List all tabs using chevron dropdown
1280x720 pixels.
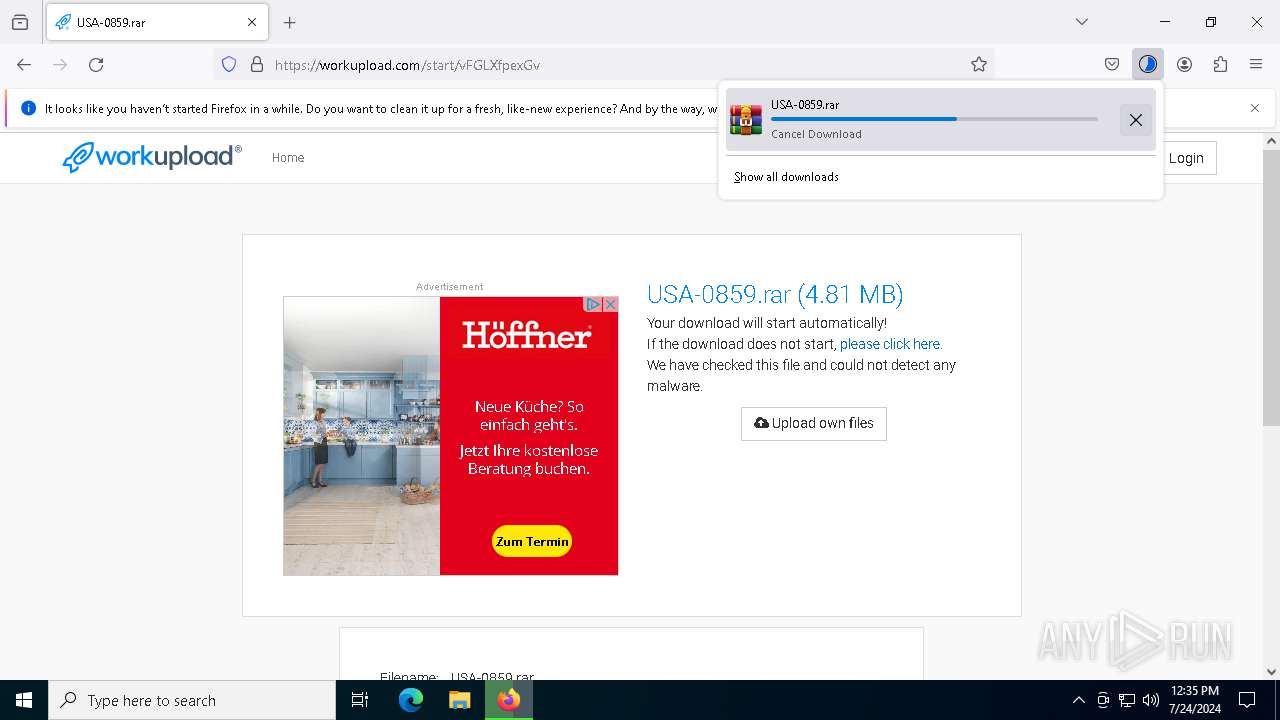[1082, 22]
